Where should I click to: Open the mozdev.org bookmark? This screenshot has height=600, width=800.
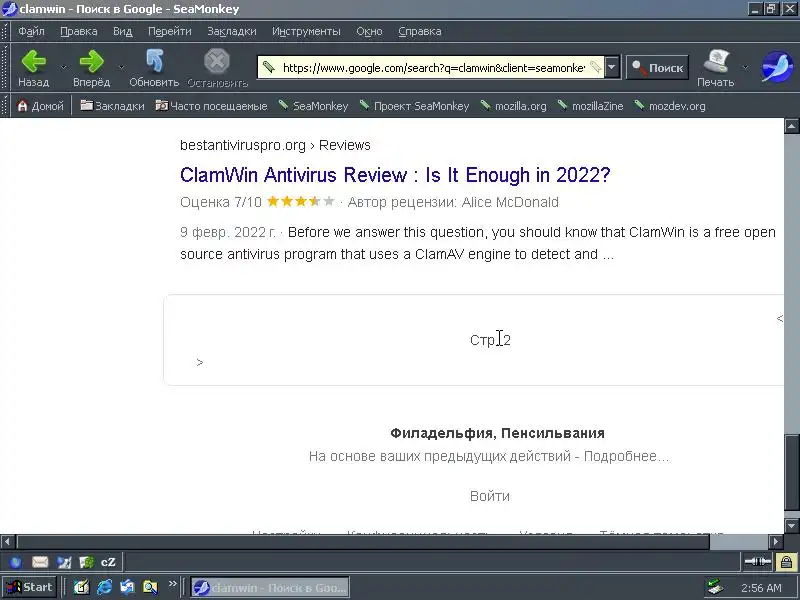click(670, 106)
